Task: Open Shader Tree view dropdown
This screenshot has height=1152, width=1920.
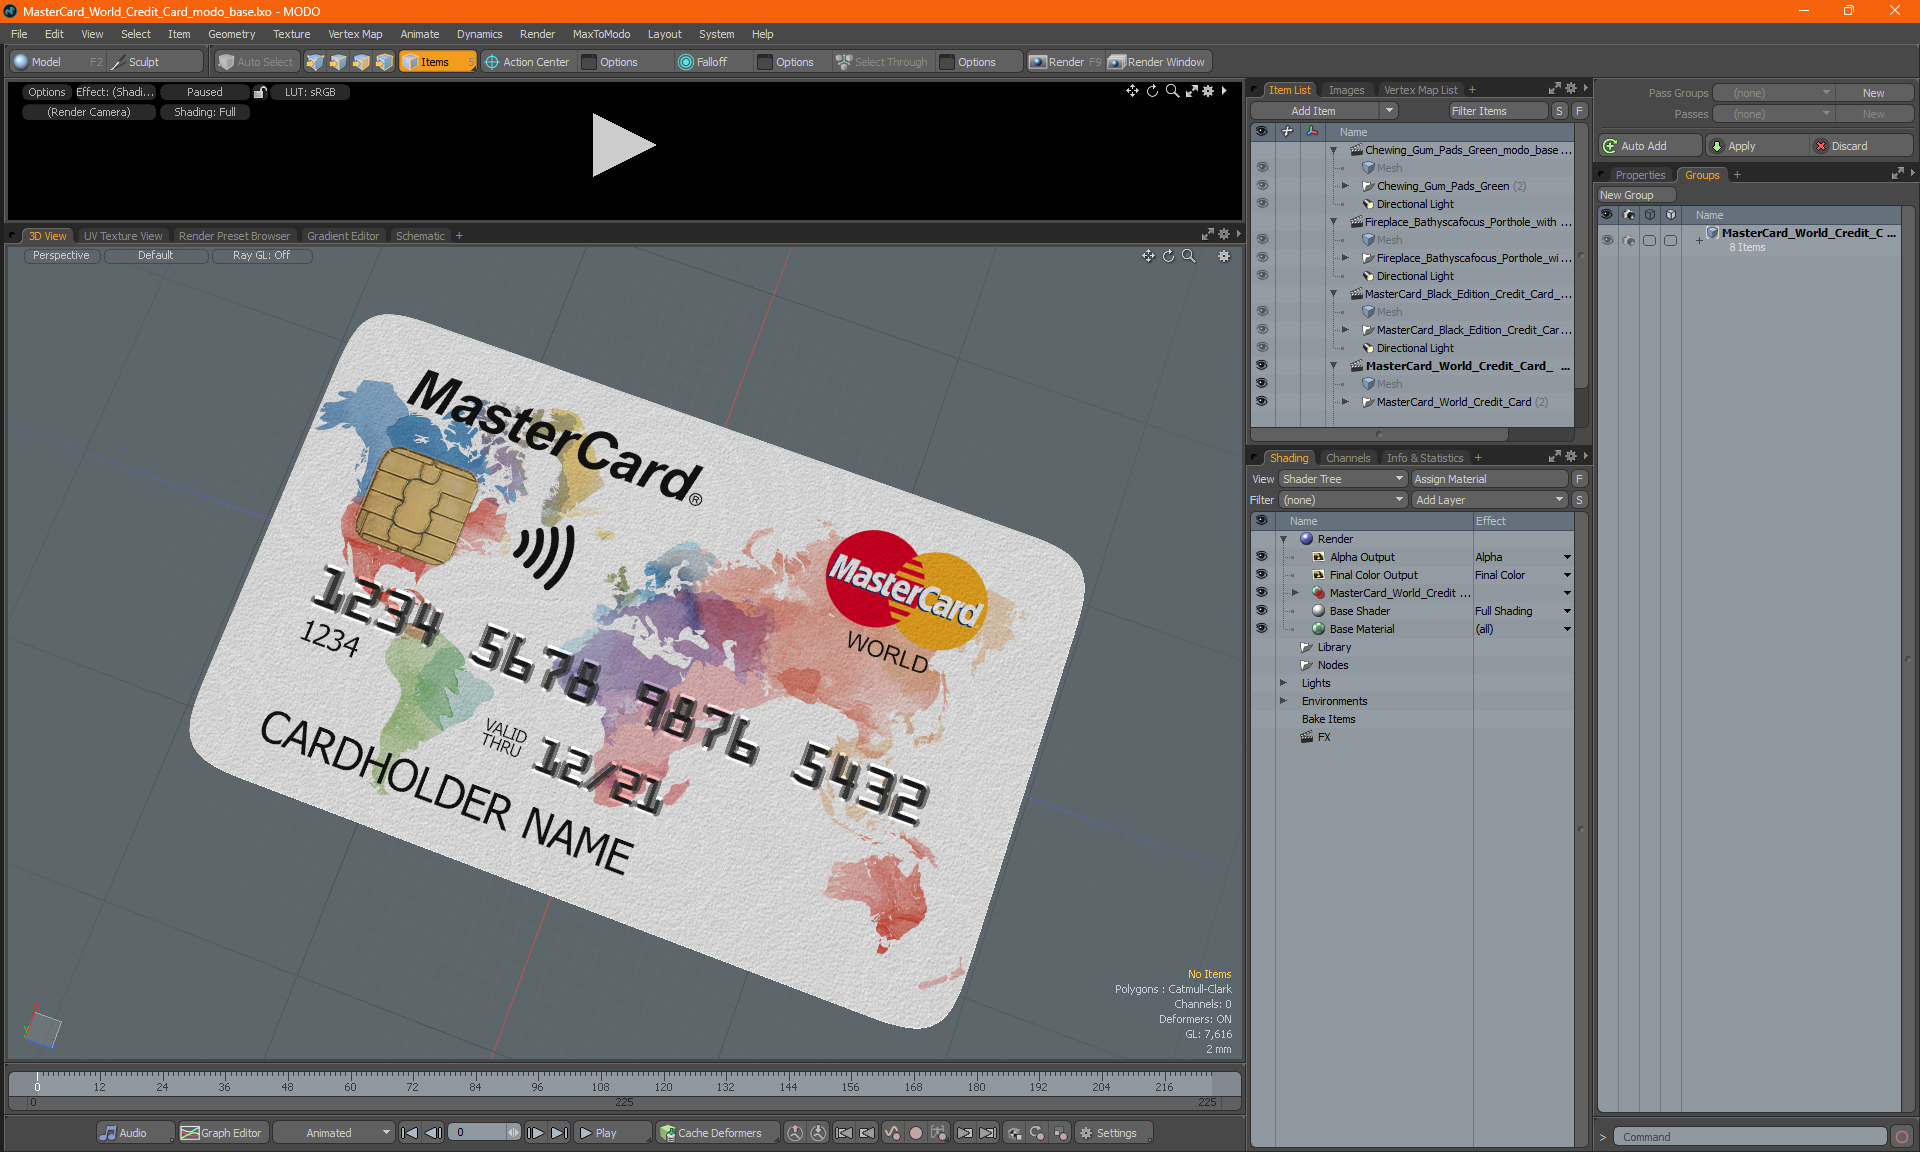Action: 1343,479
